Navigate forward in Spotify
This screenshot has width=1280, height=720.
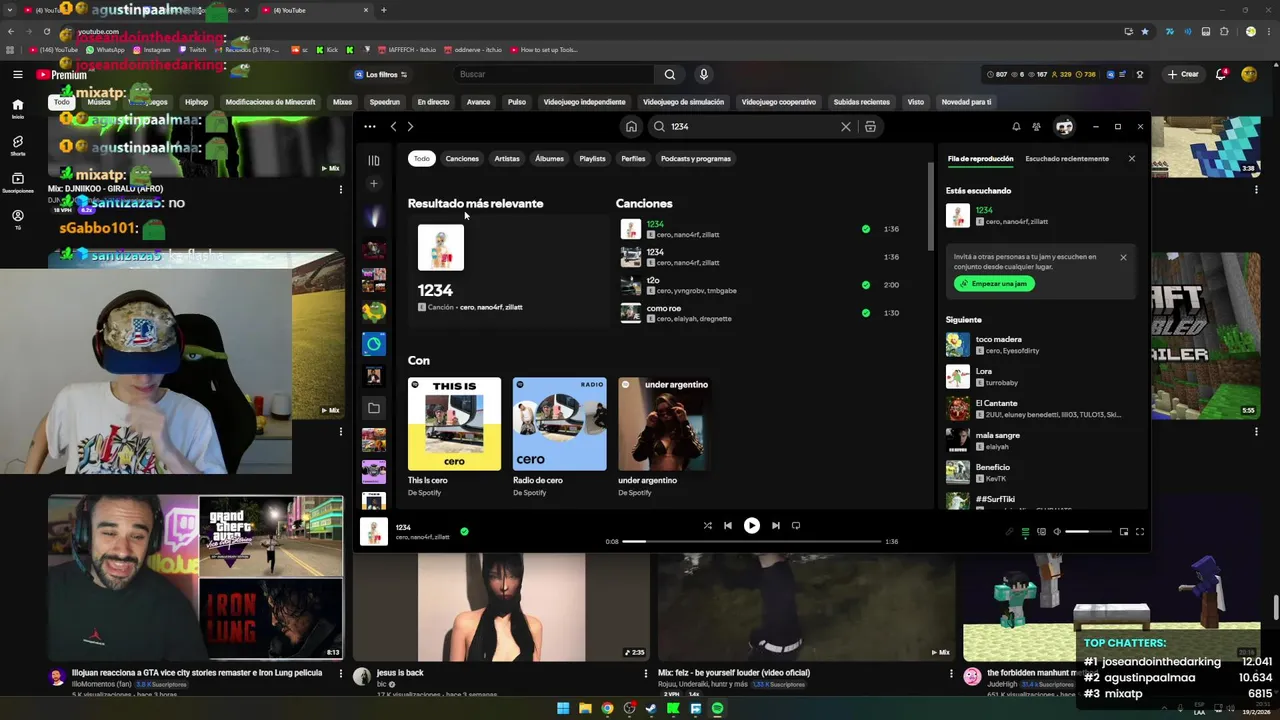click(x=410, y=127)
